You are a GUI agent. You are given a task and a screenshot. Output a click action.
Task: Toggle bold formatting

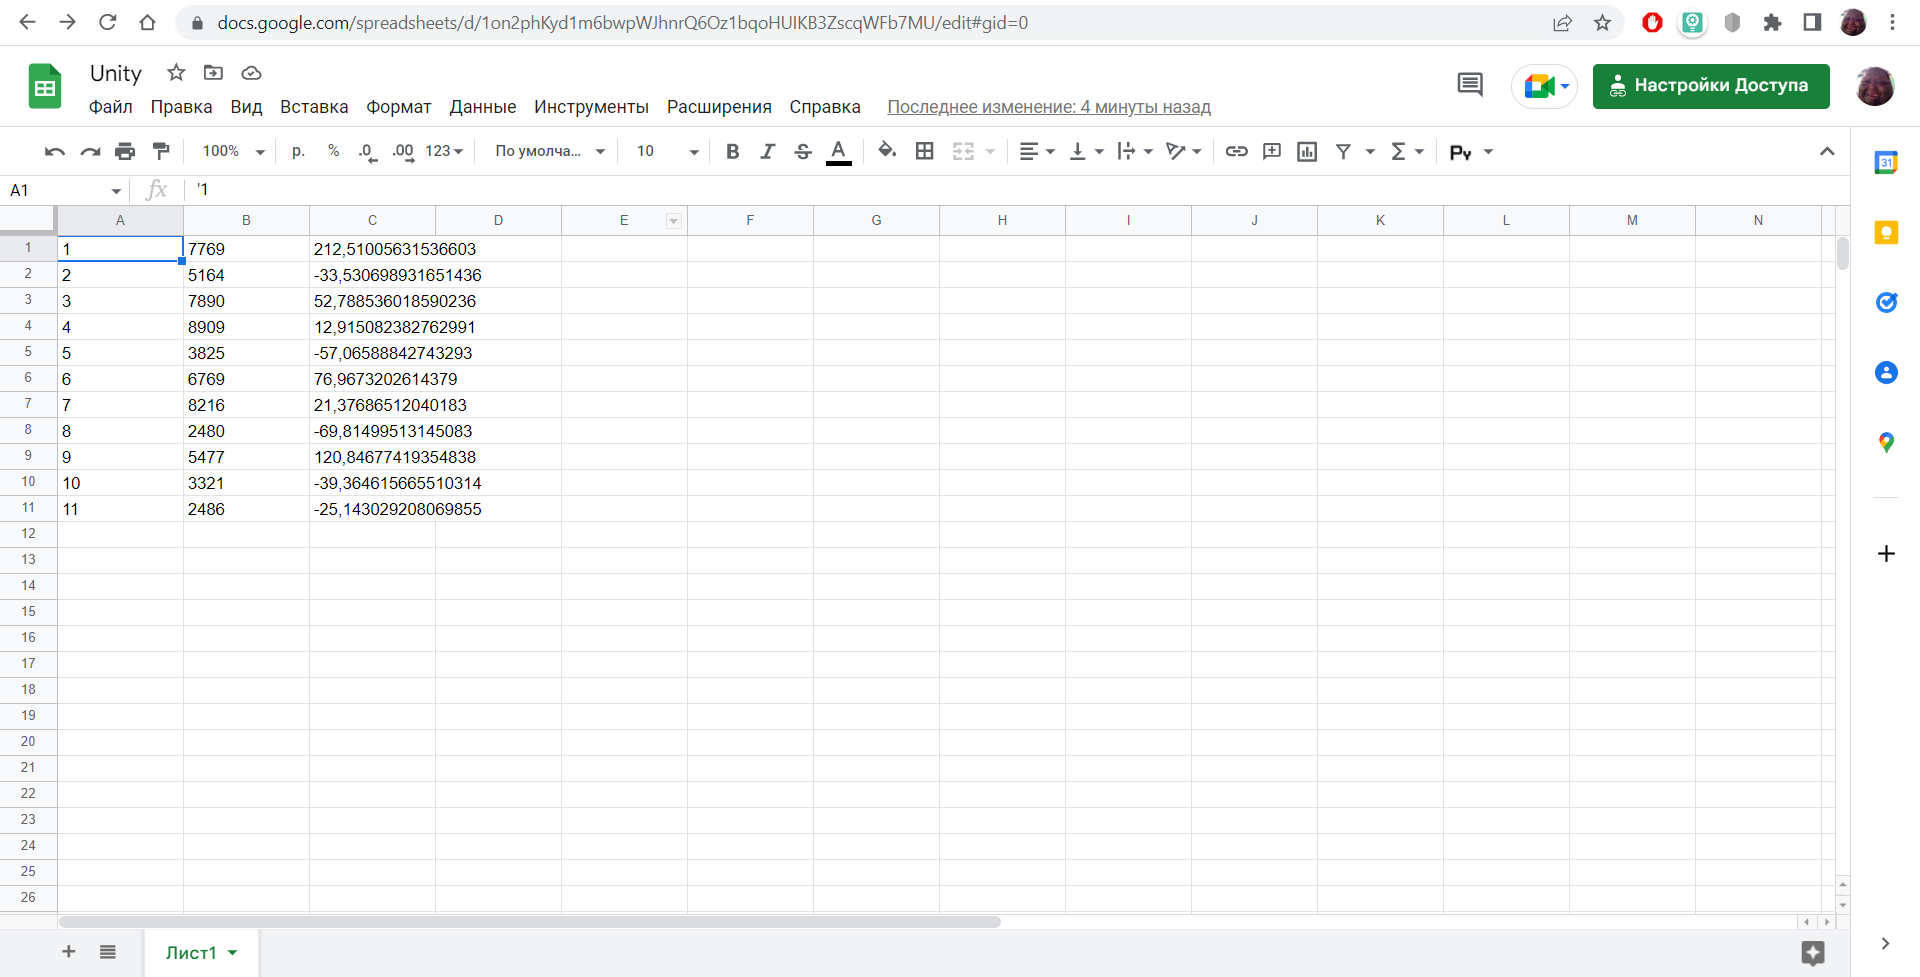(733, 152)
